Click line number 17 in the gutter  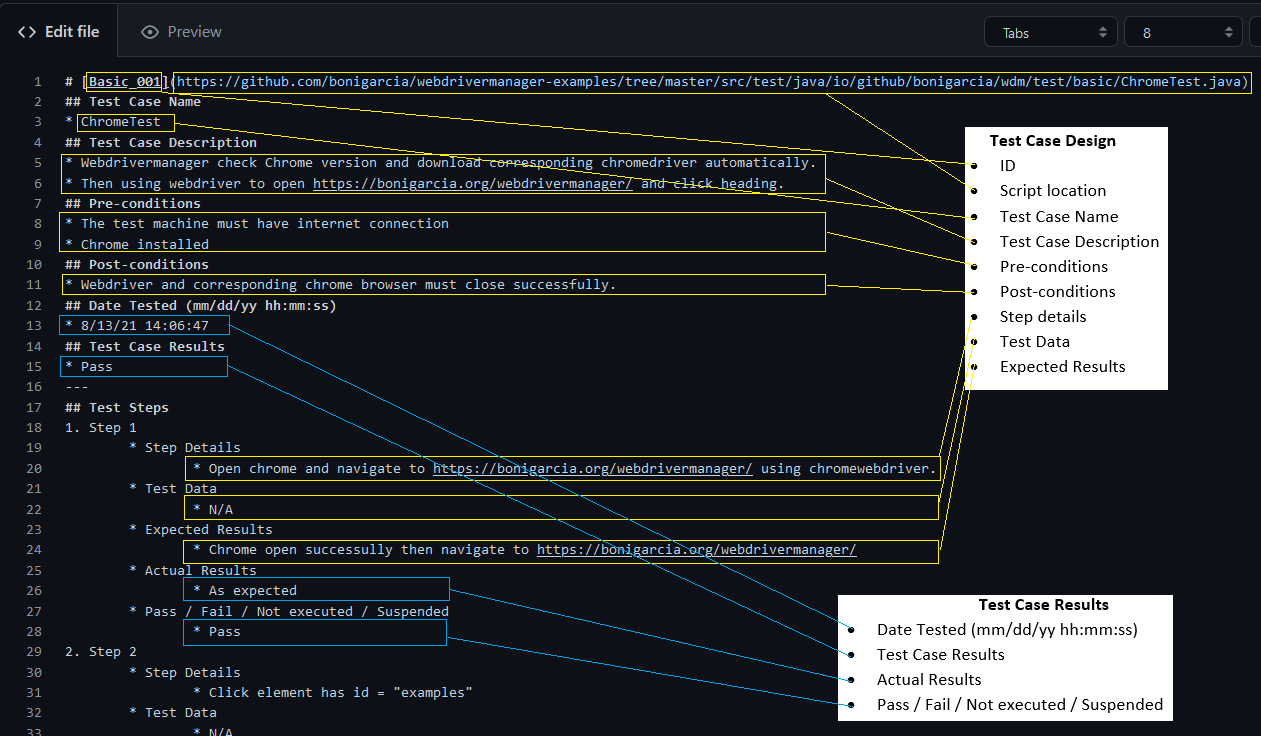(34, 407)
